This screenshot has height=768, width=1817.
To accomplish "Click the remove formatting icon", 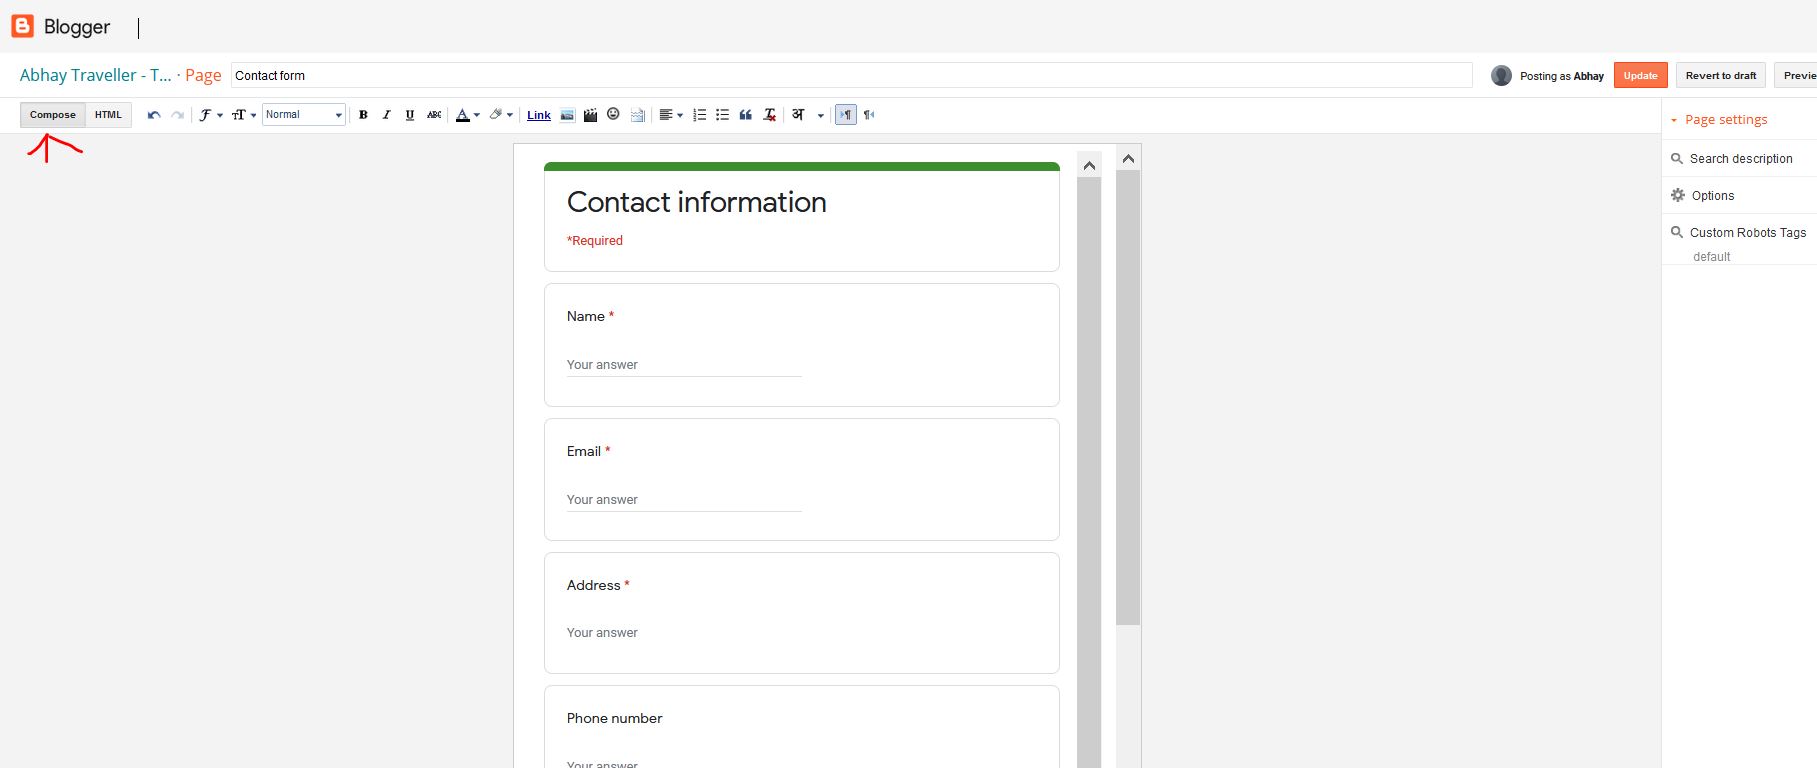I will (x=769, y=115).
